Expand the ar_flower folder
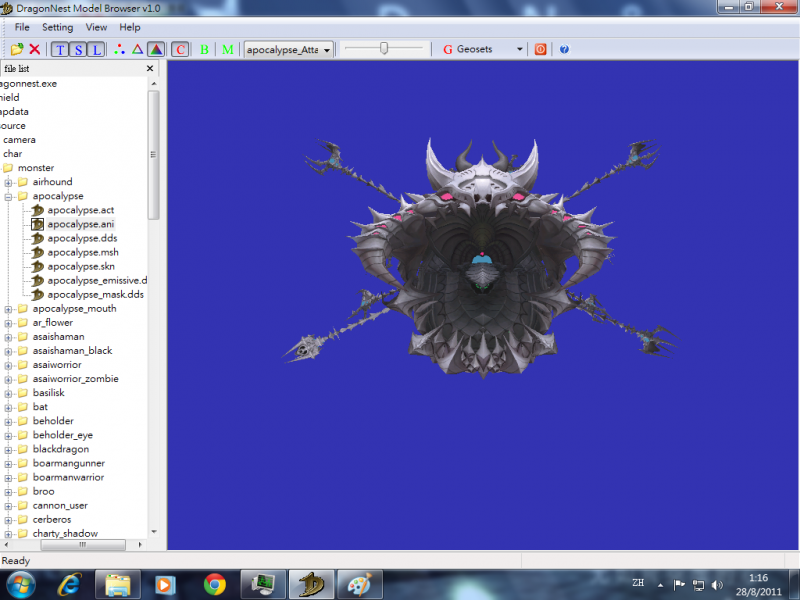This screenshot has width=800, height=600. (8, 323)
